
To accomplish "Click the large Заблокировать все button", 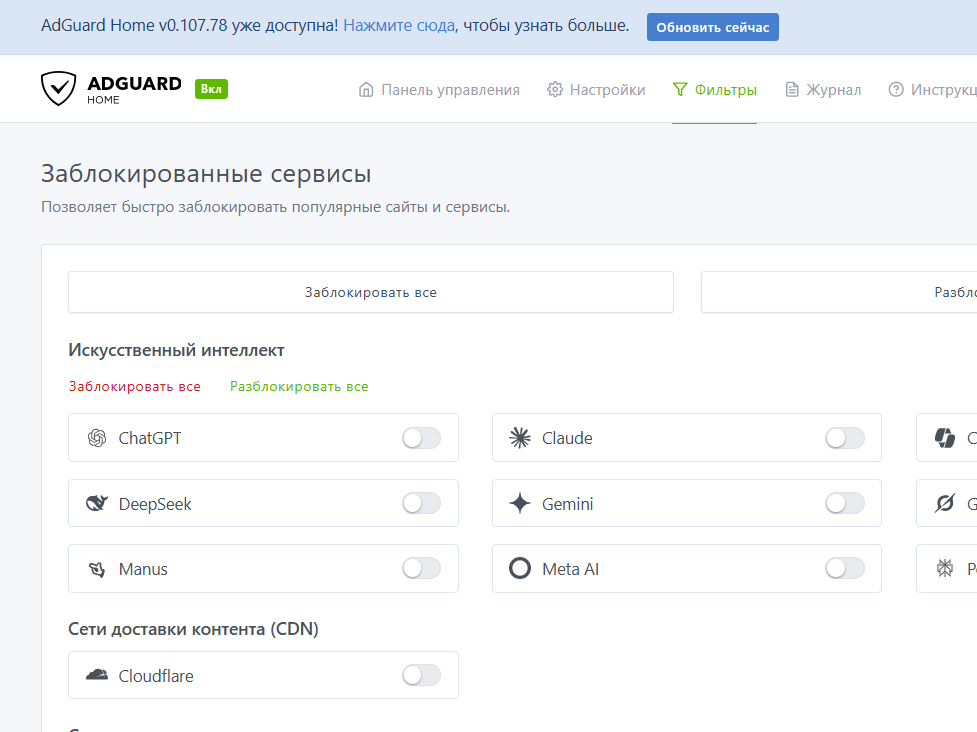I will point(371,292).
